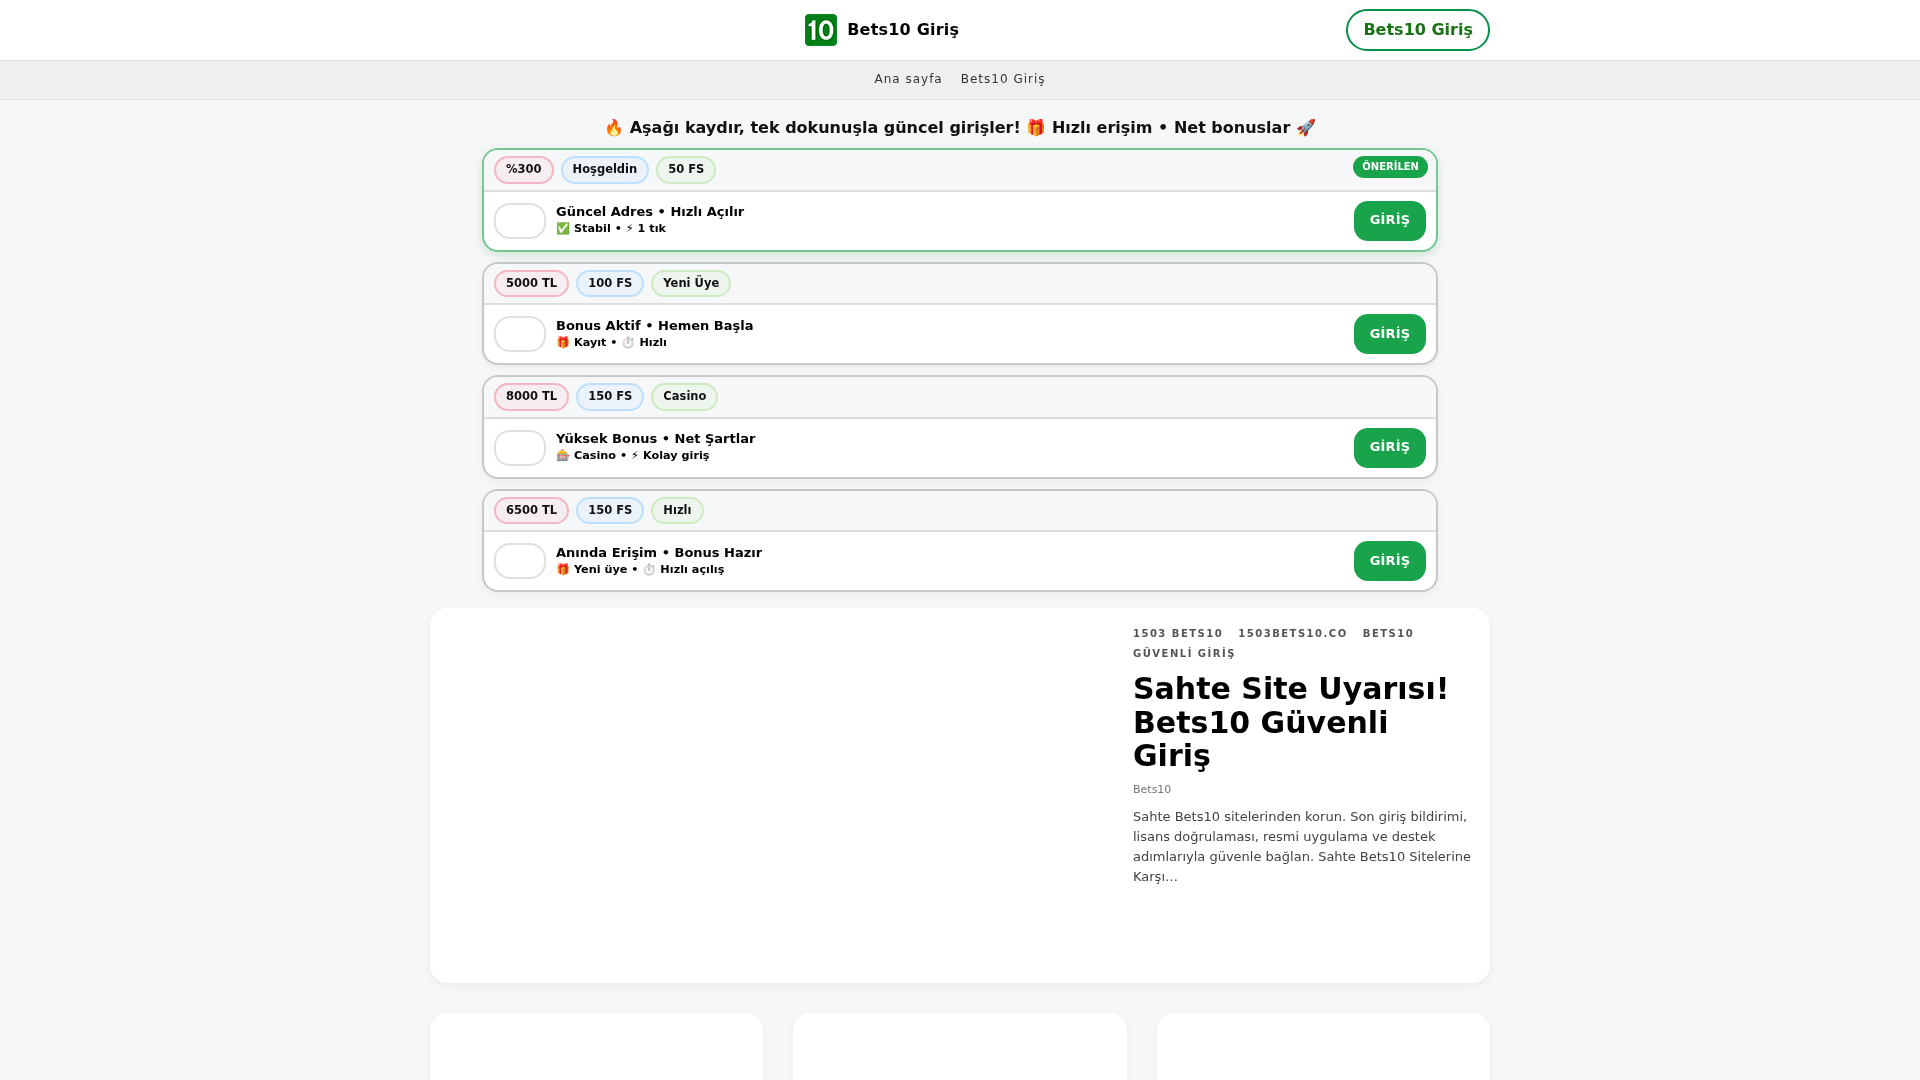The height and width of the screenshot is (1080, 1920).
Task: Click the Bets10 author label under headline
Action: (1152, 790)
